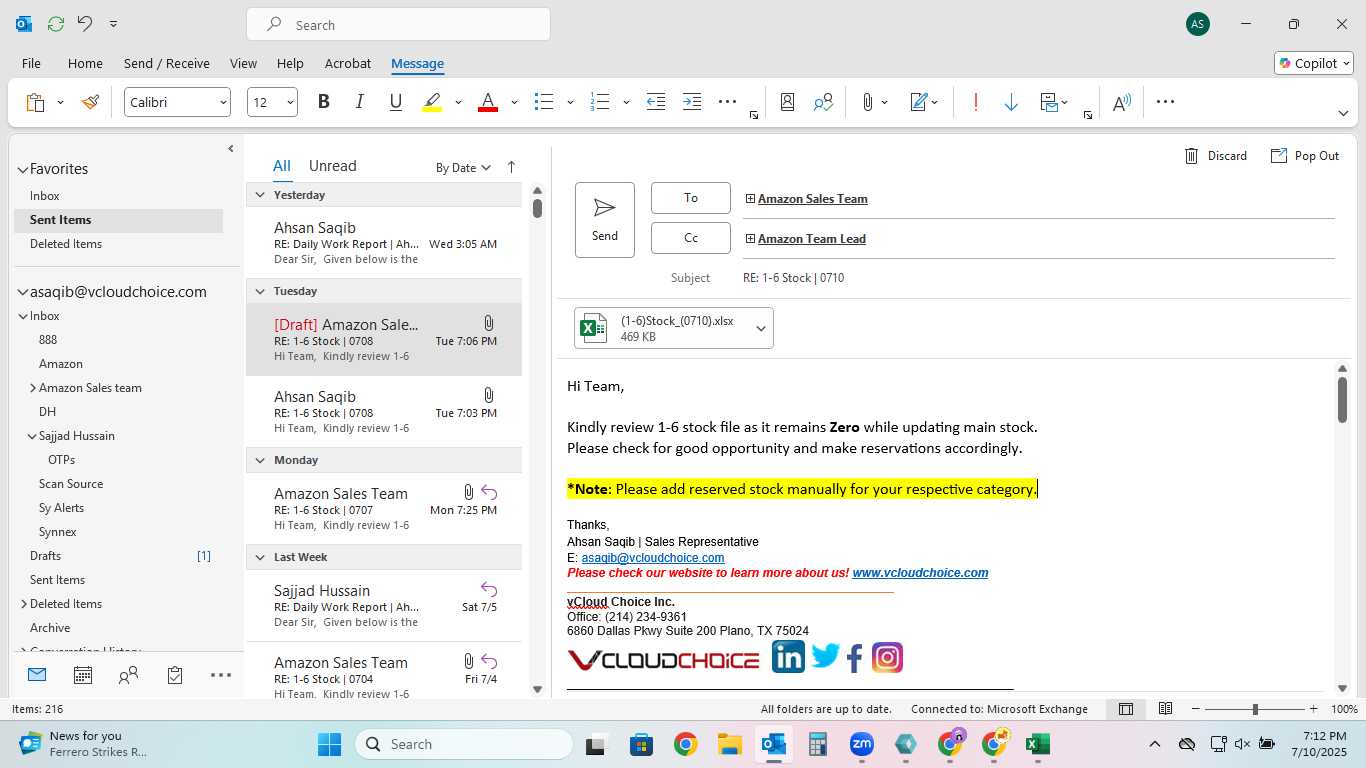Screen dimensions: 1366x768
Task: Click the Check Names icon
Action: click(823, 102)
